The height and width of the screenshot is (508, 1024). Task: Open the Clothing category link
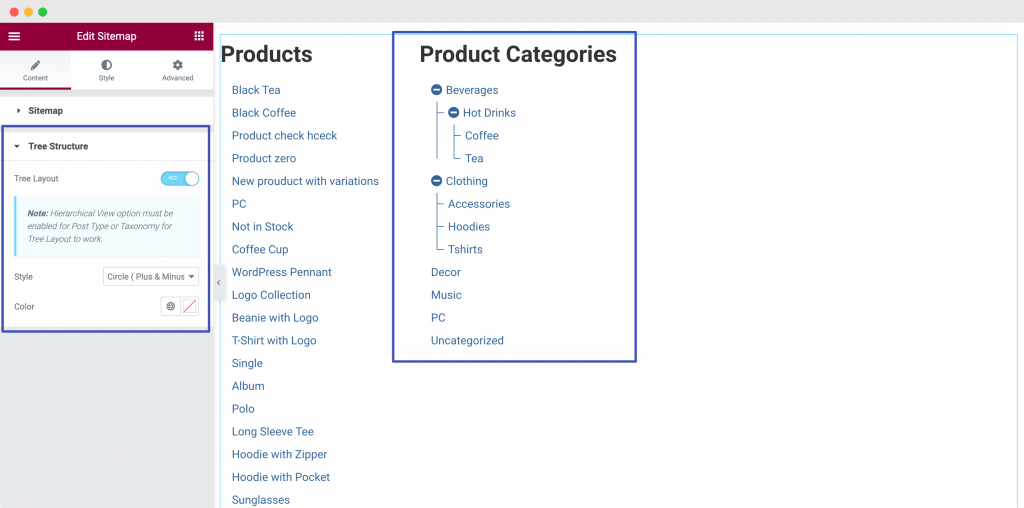click(466, 181)
